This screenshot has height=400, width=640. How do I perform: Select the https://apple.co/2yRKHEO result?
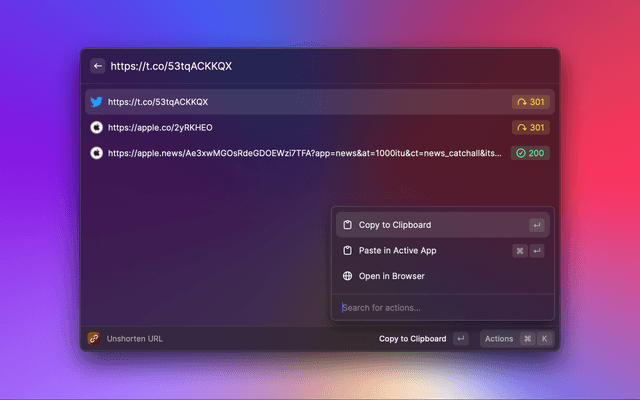(300, 128)
